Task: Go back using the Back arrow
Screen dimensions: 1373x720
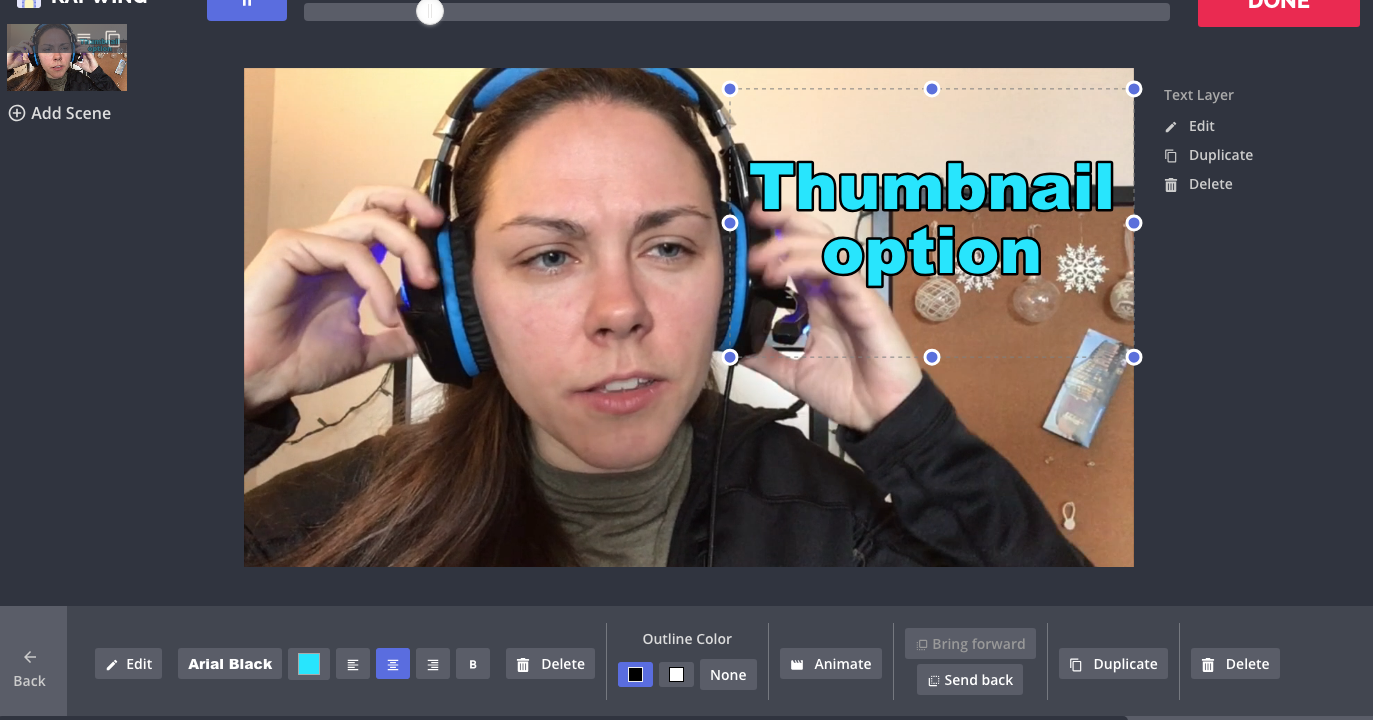Action: coord(30,667)
